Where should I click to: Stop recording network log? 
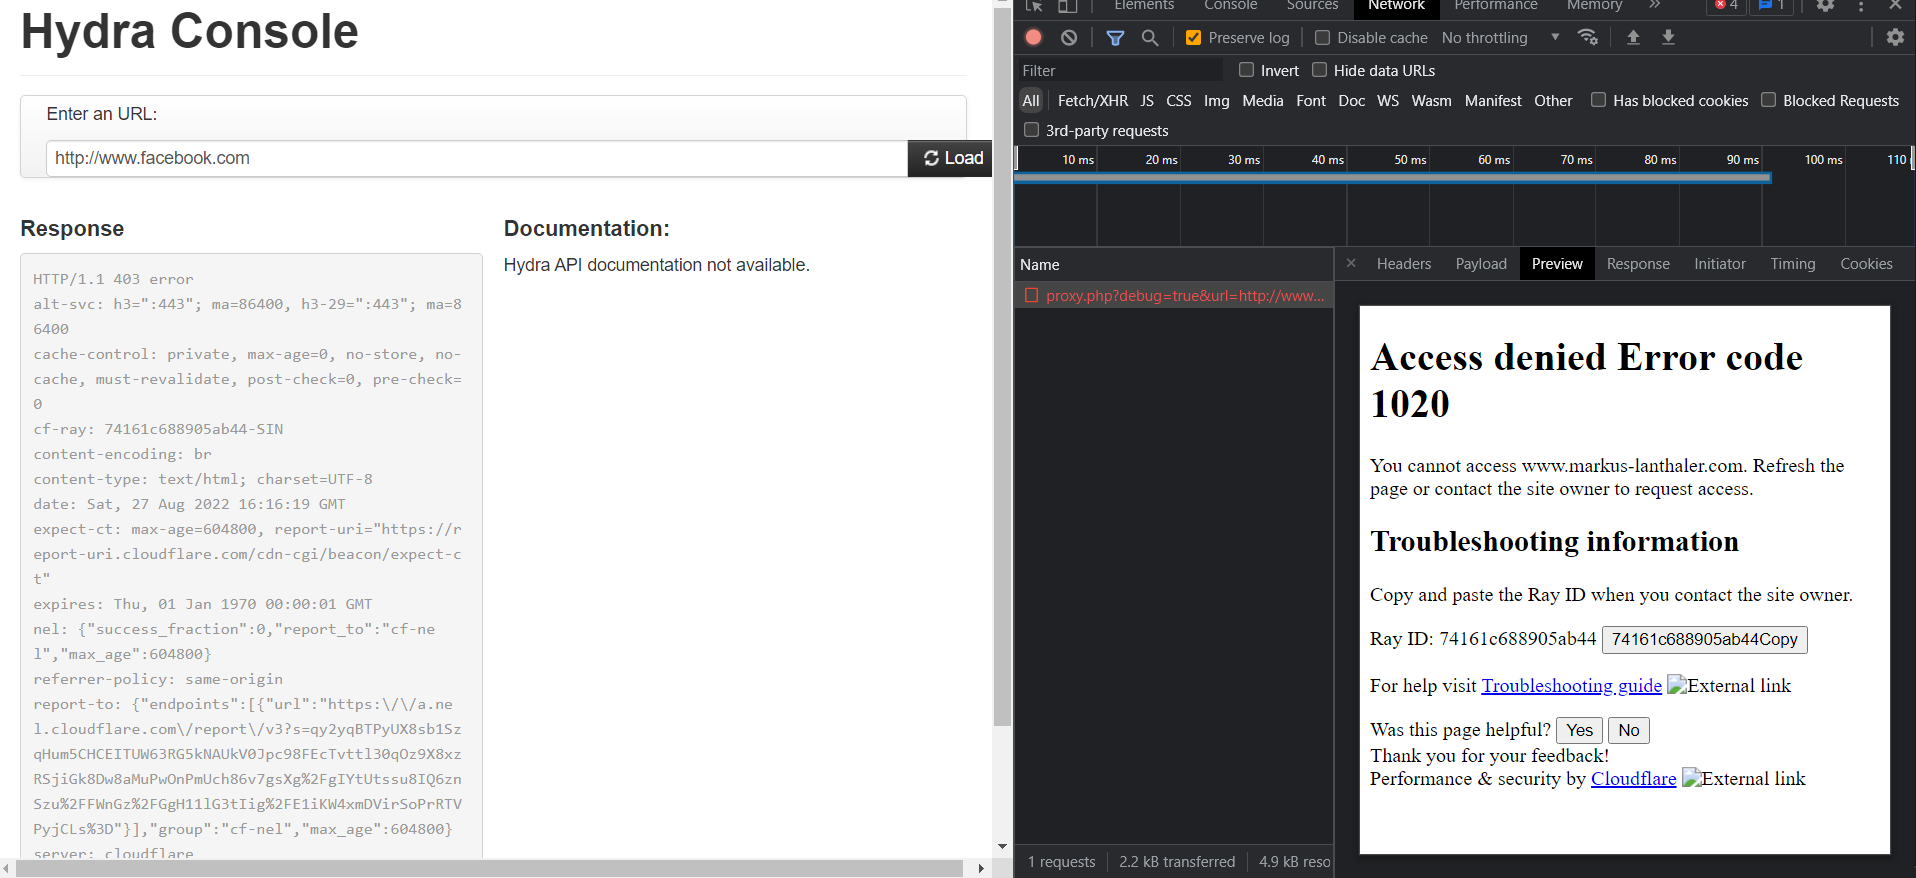(1034, 37)
